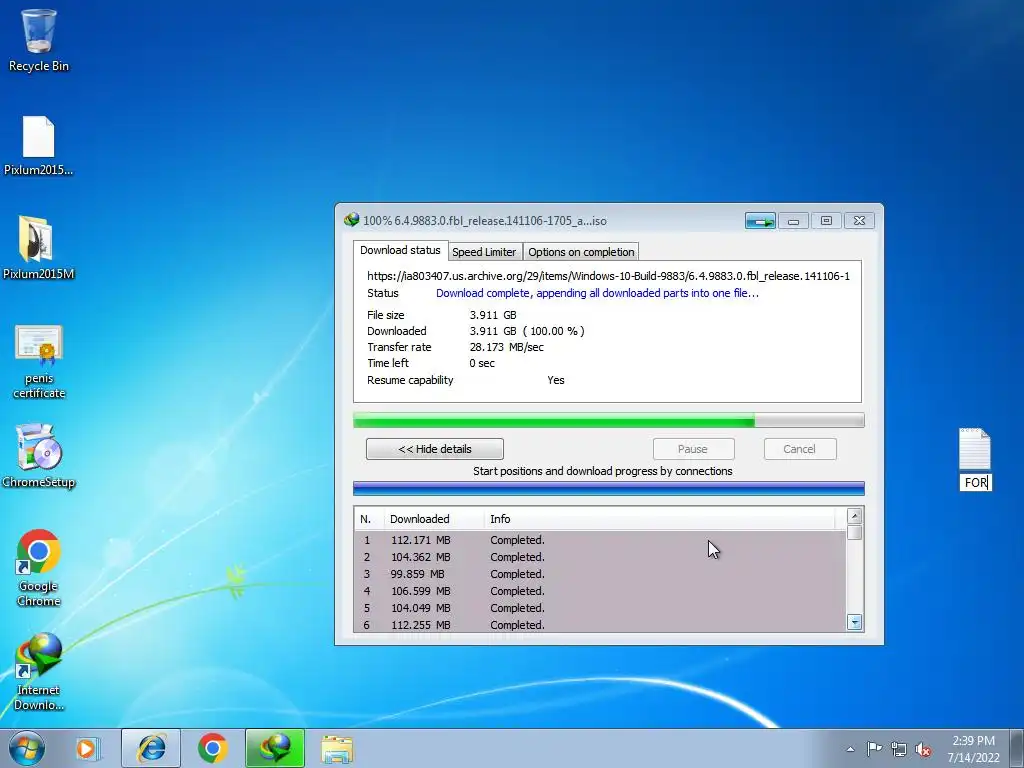Select the Google Chrome desktop shortcut
1024x768 pixels.
(39, 567)
